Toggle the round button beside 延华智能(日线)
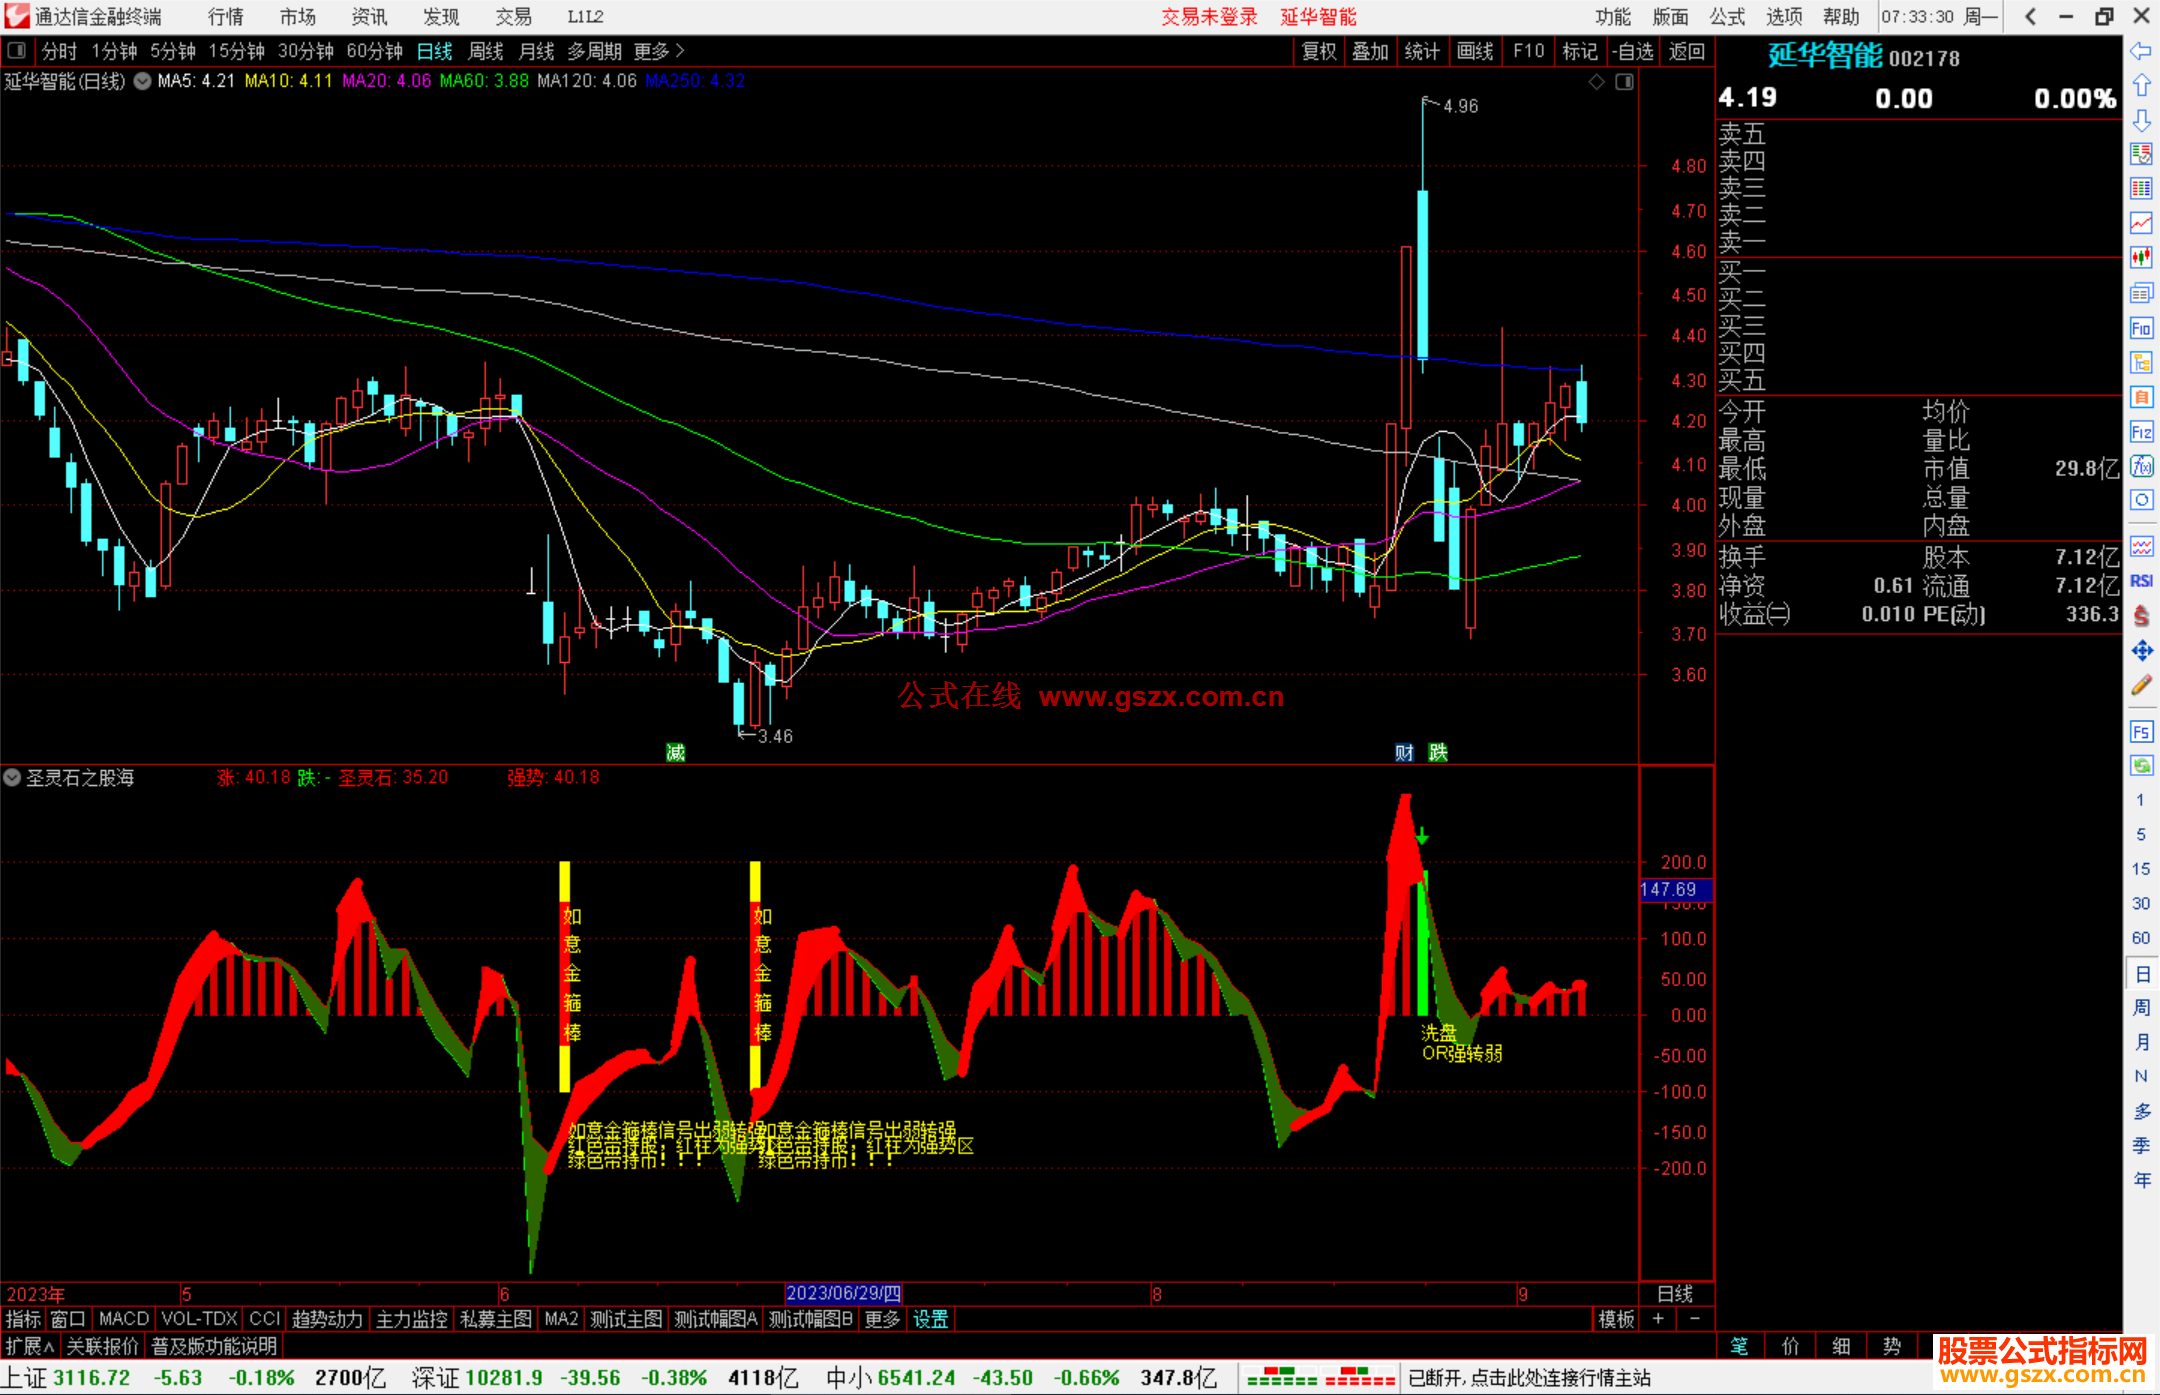Viewport: 2160px width, 1395px height. [143, 81]
